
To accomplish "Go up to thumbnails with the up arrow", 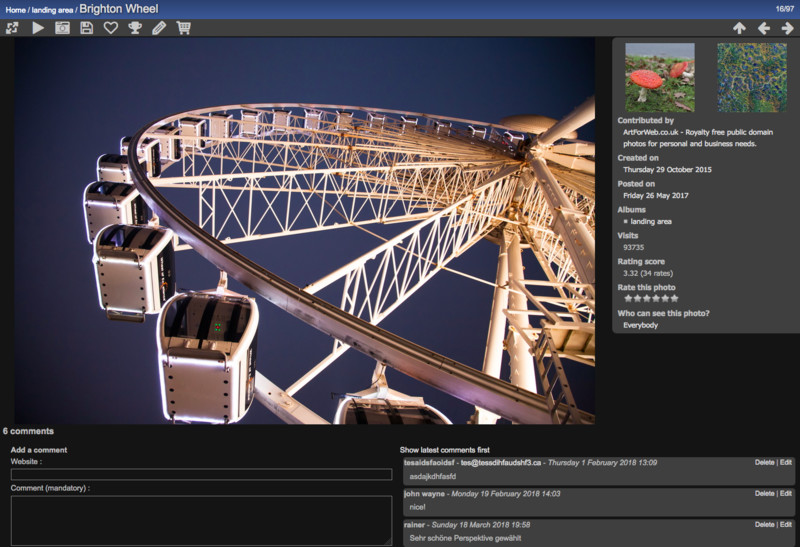I will coord(739,28).
